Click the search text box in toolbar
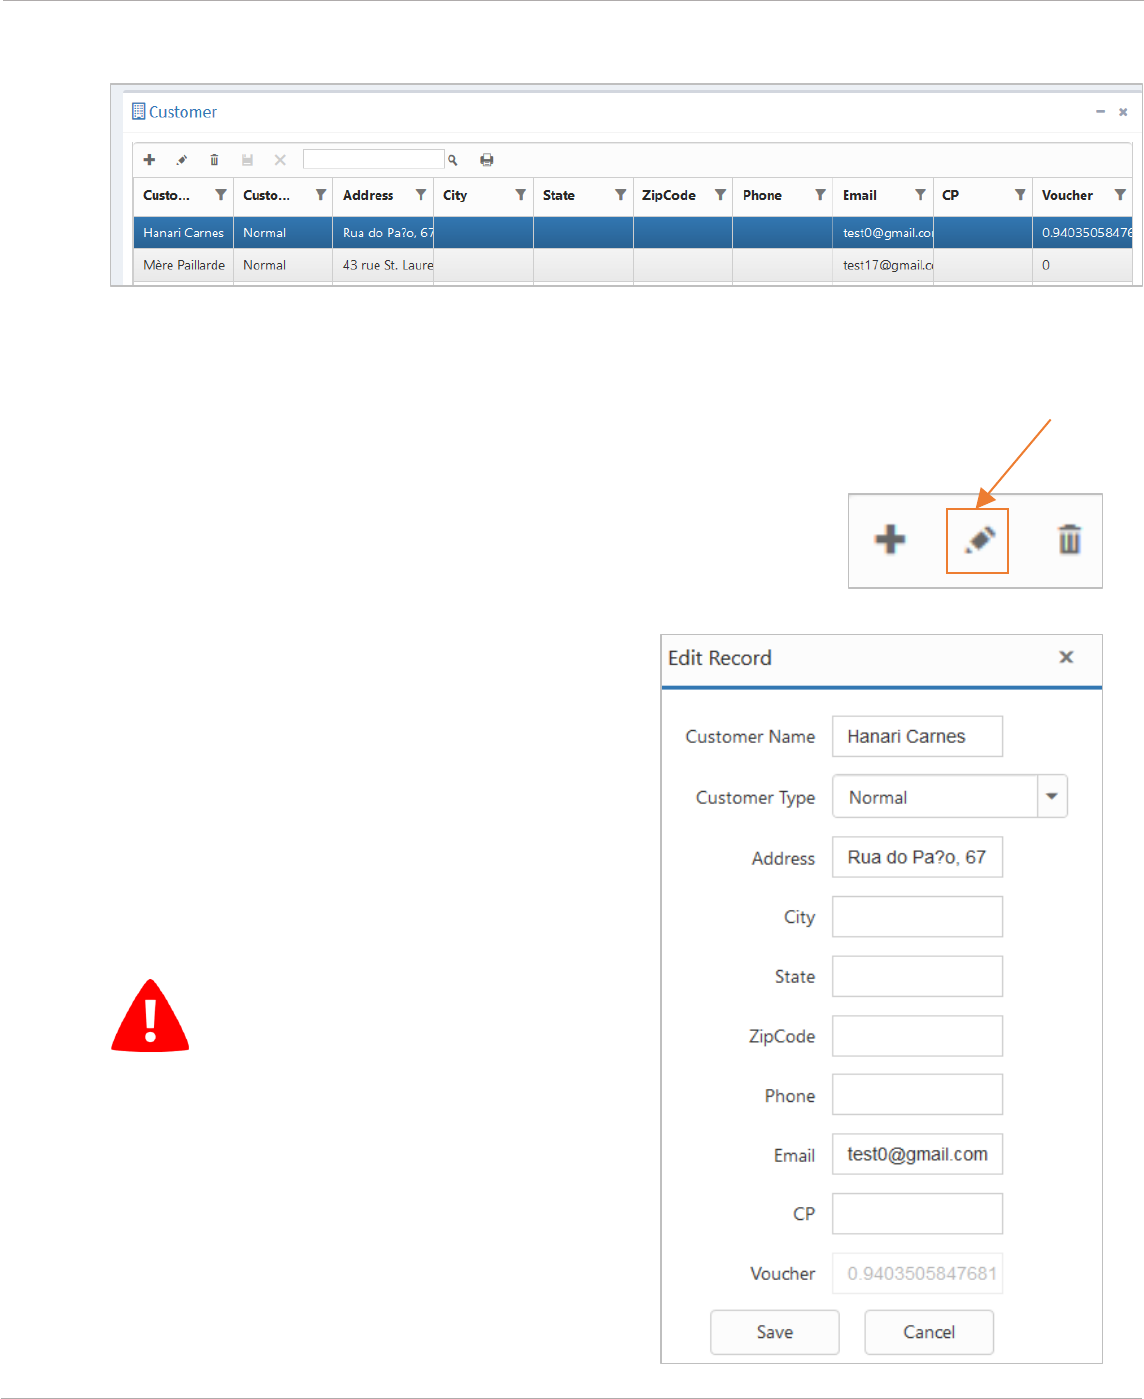 click(x=374, y=159)
